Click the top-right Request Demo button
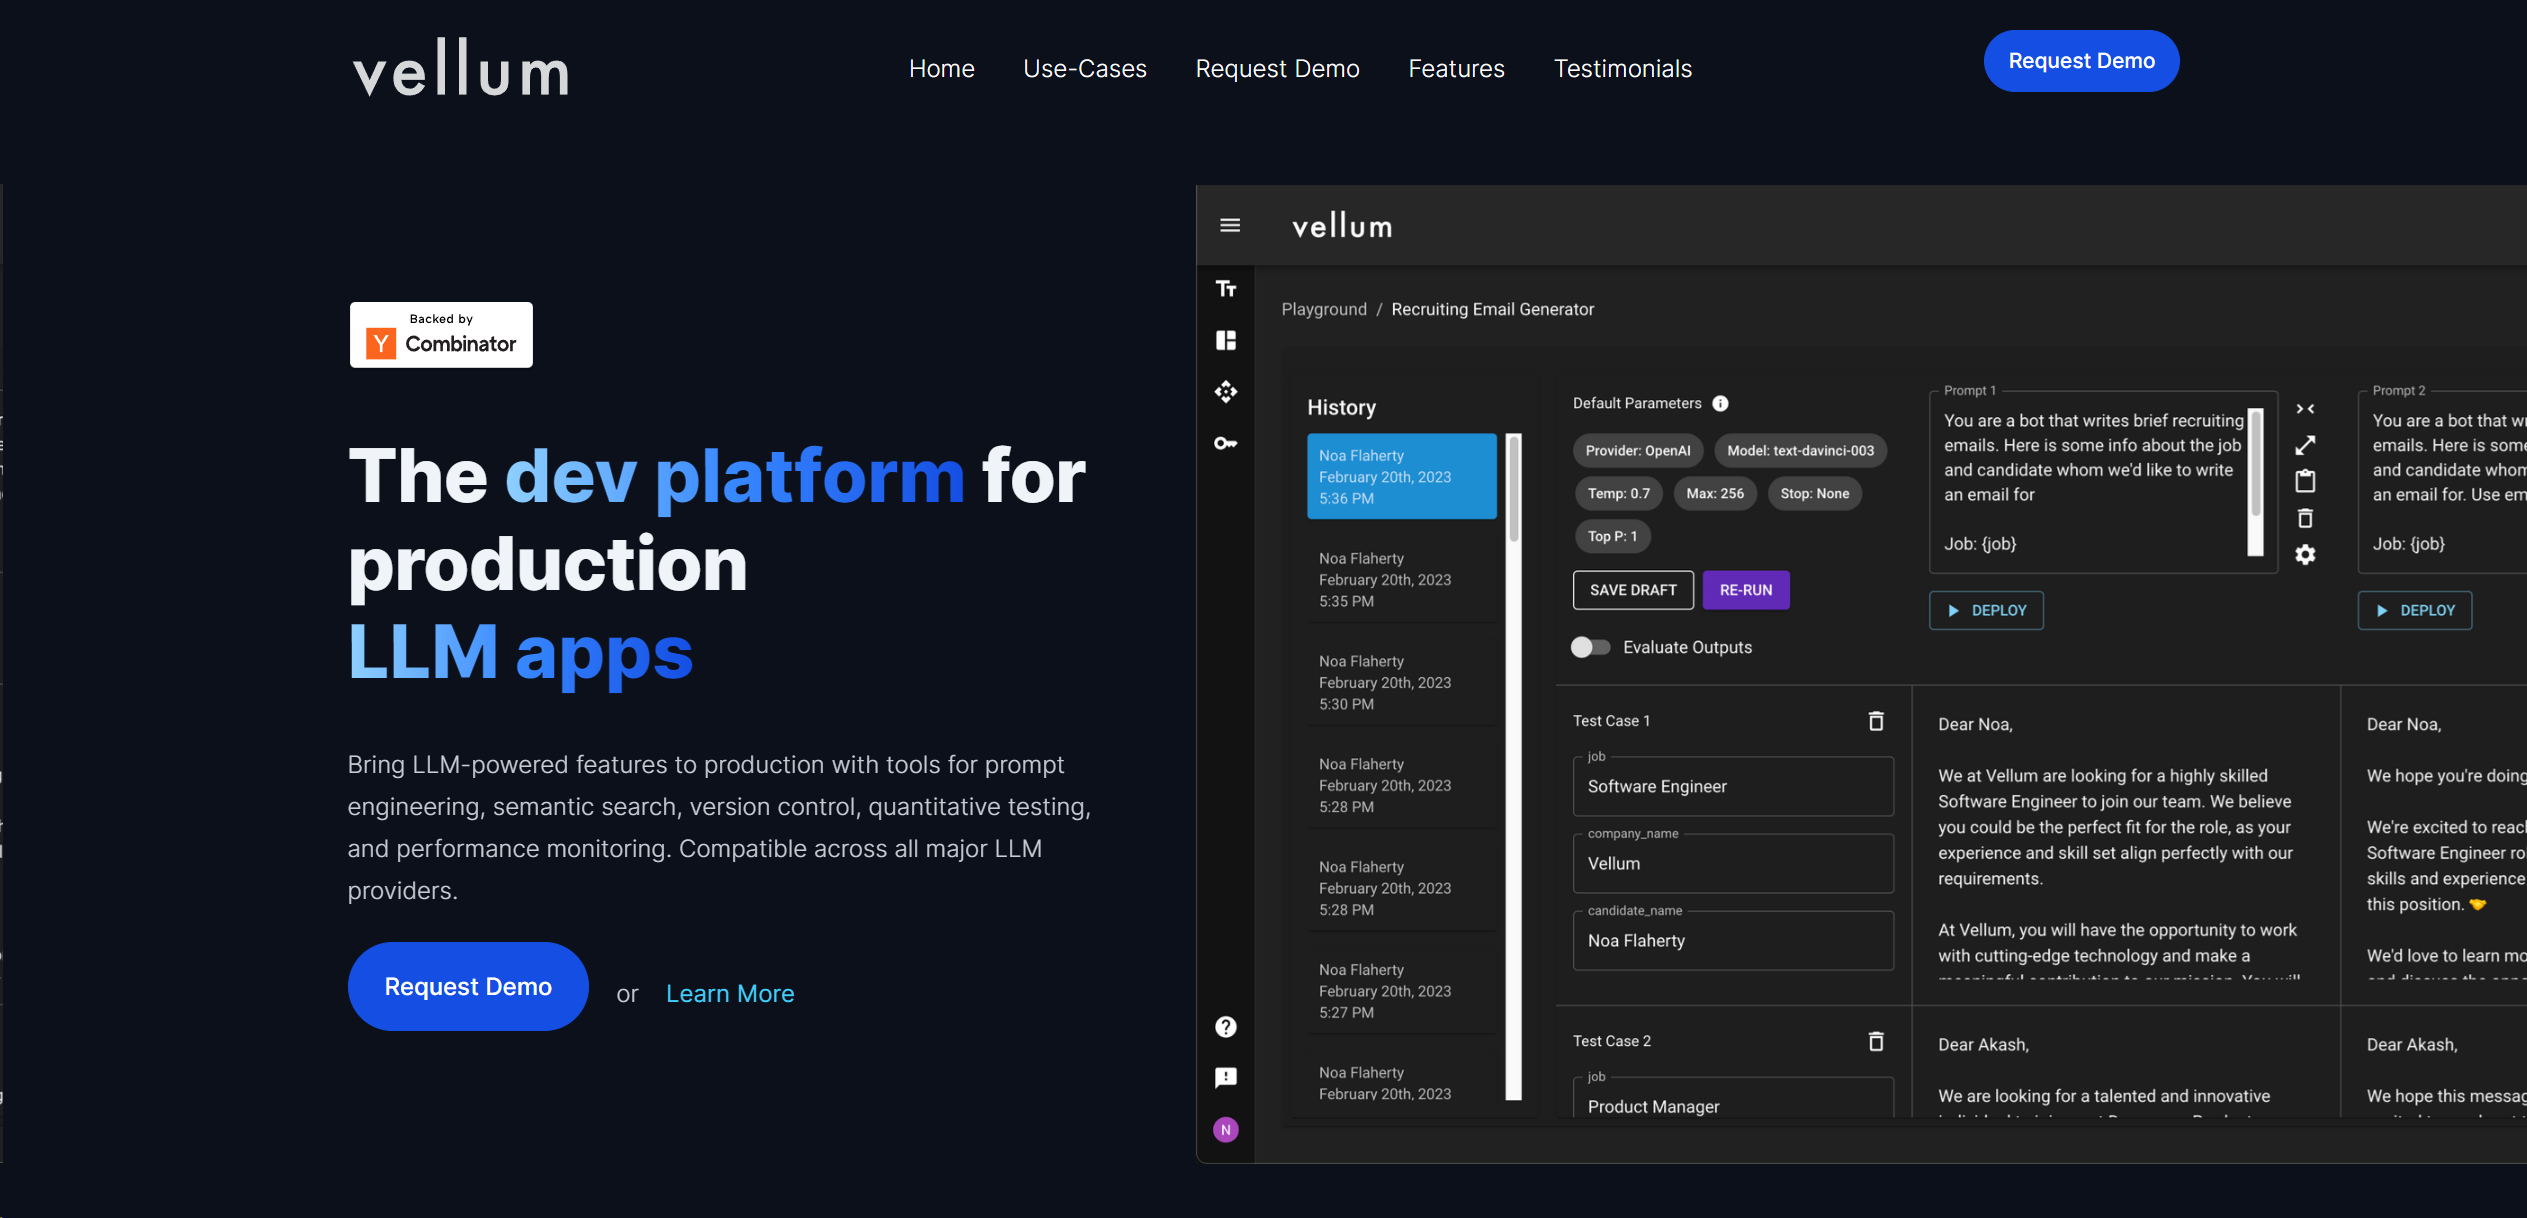The height and width of the screenshot is (1218, 2527). (x=2082, y=61)
